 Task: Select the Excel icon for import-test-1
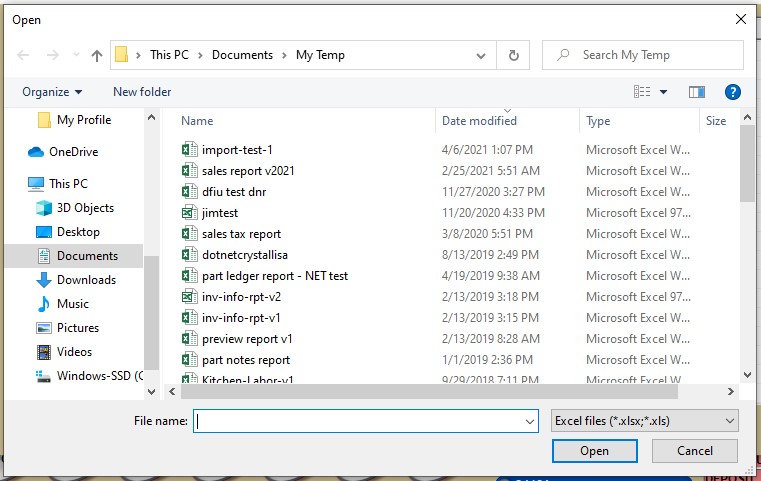coord(188,150)
